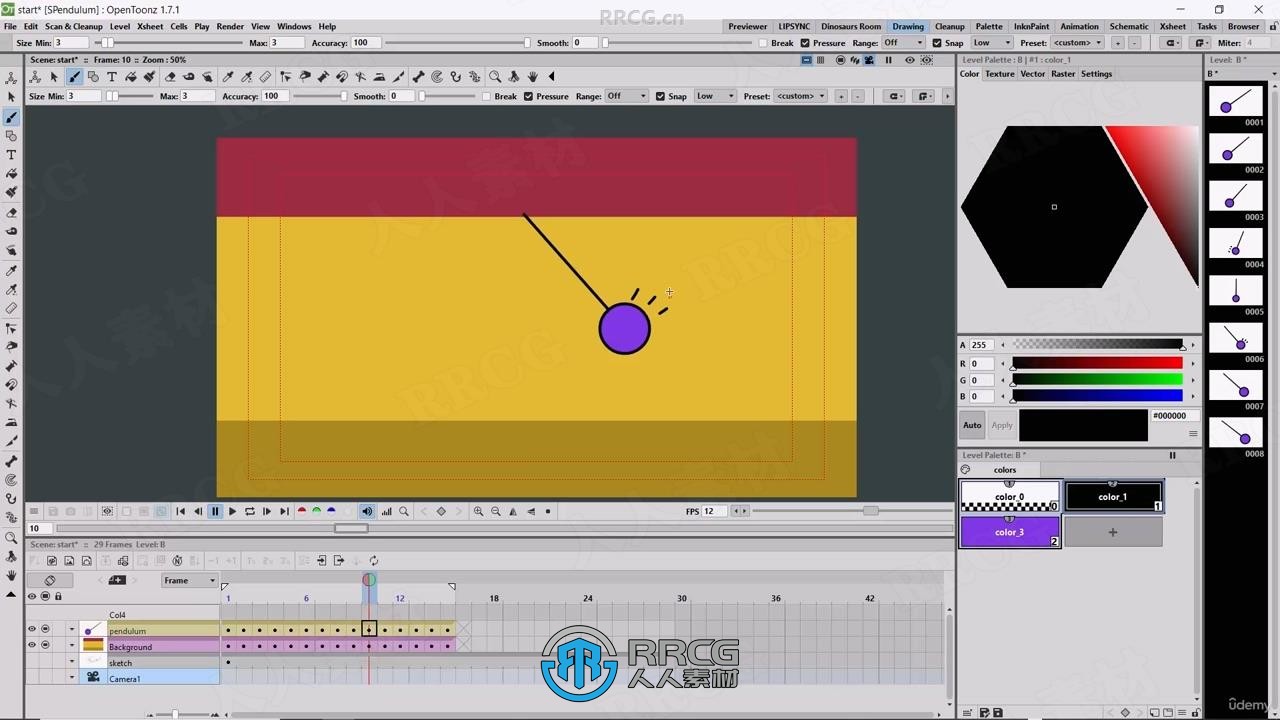Viewport: 1280px width, 720px height.
Task: Select the Tape tool in the horizontal toolbar
Action: (x=189, y=76)
